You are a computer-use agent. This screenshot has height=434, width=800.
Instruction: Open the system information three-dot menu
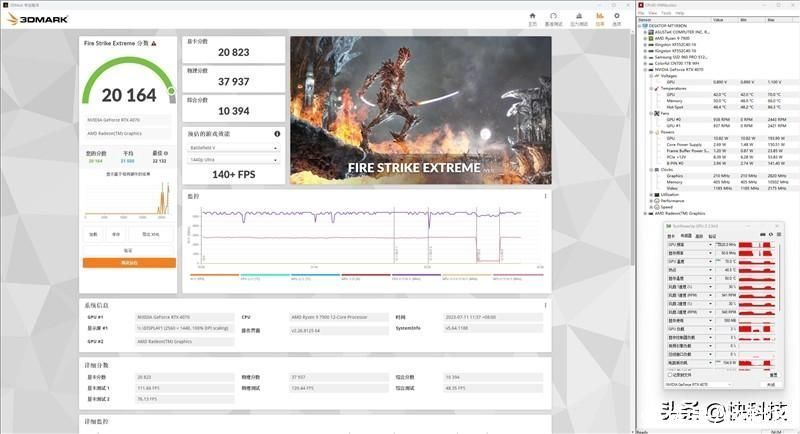(x=545, y=305)
